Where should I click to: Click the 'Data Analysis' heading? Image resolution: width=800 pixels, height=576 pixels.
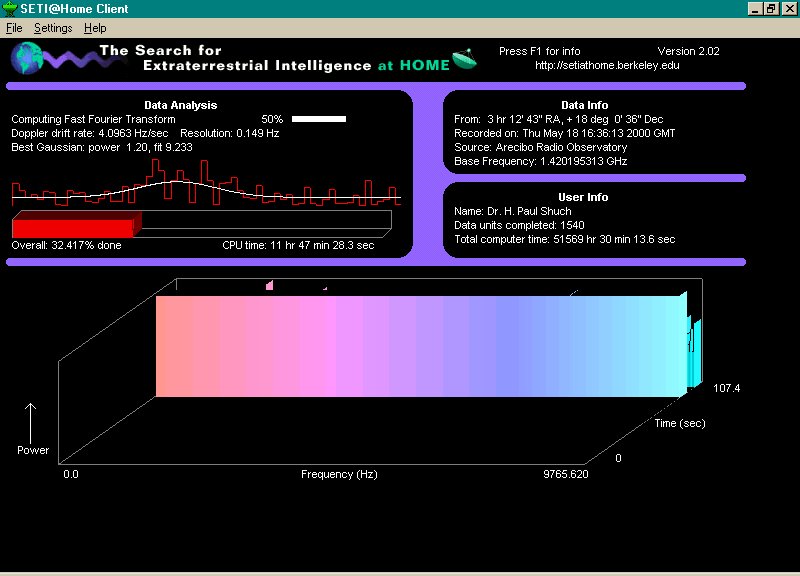181,105
